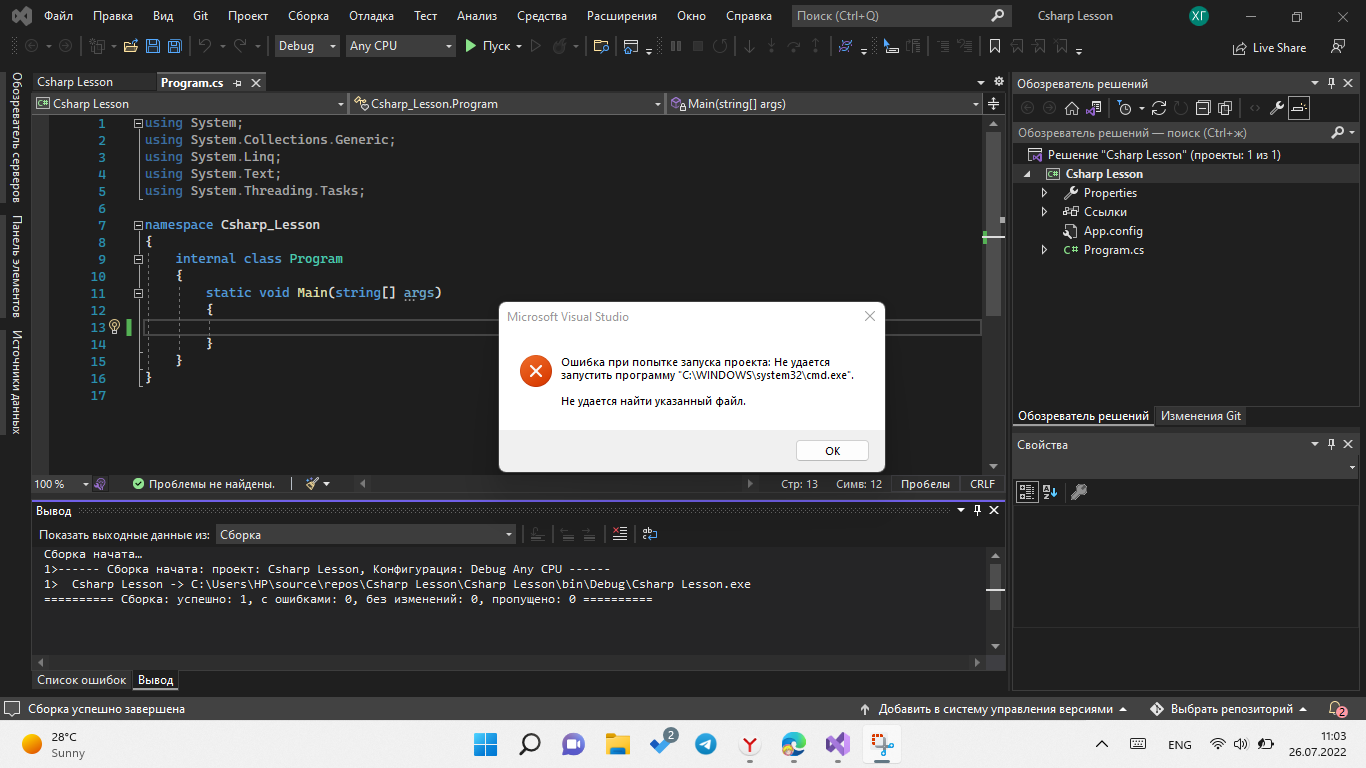Viewport: 1366px width, 768px height.
Task: Click the Вывод panel's vertical scrollbar
Action: click(994, 600)
